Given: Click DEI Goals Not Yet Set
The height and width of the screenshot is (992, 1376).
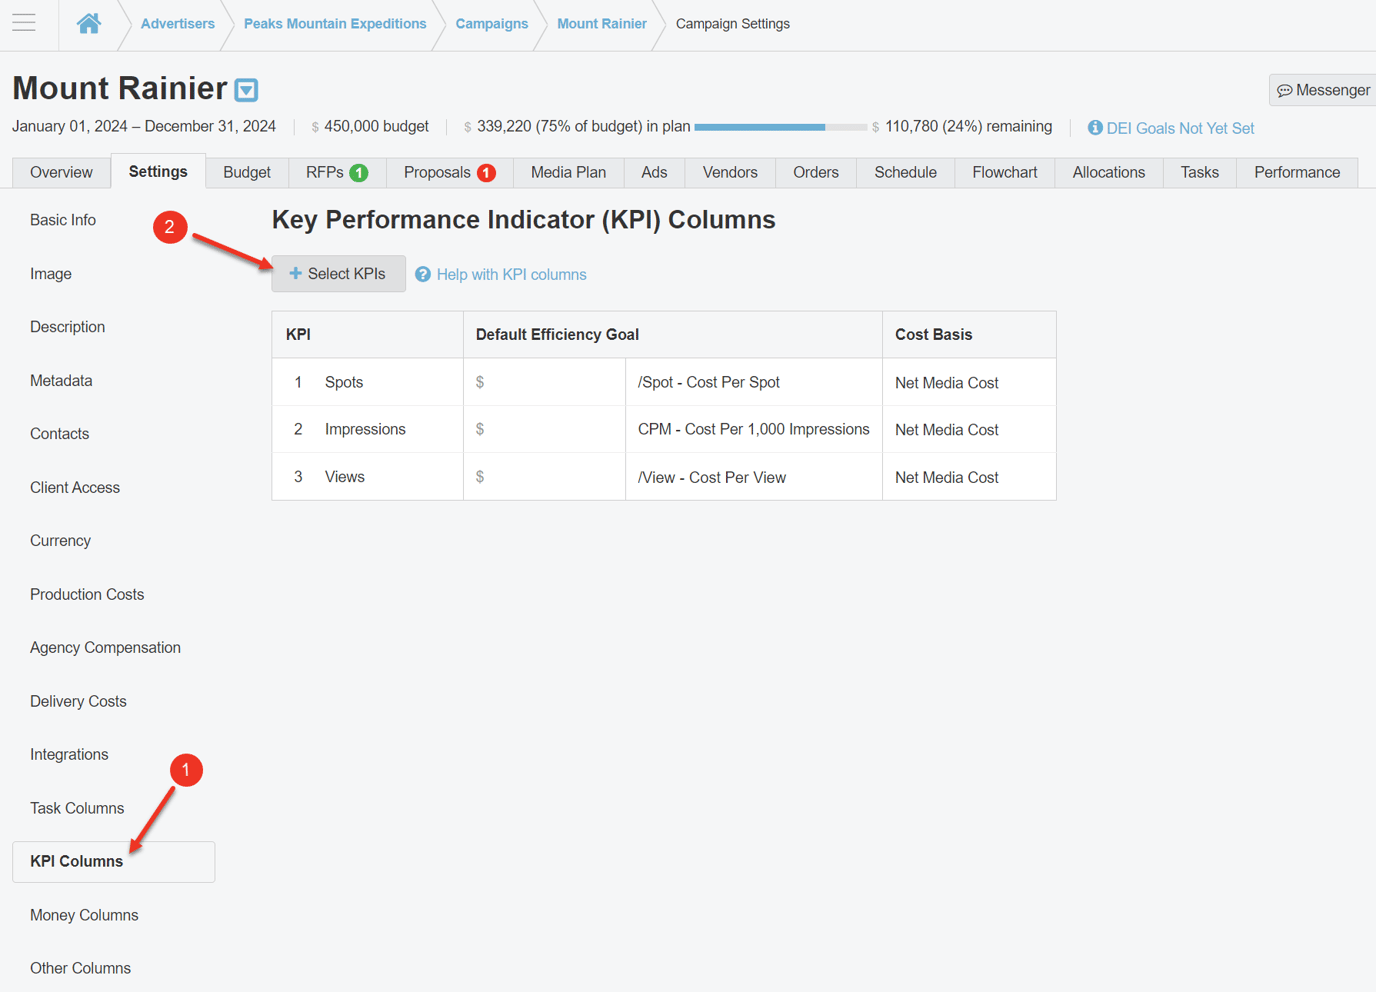Looking at the screenshot, I should click(1180, 128).
